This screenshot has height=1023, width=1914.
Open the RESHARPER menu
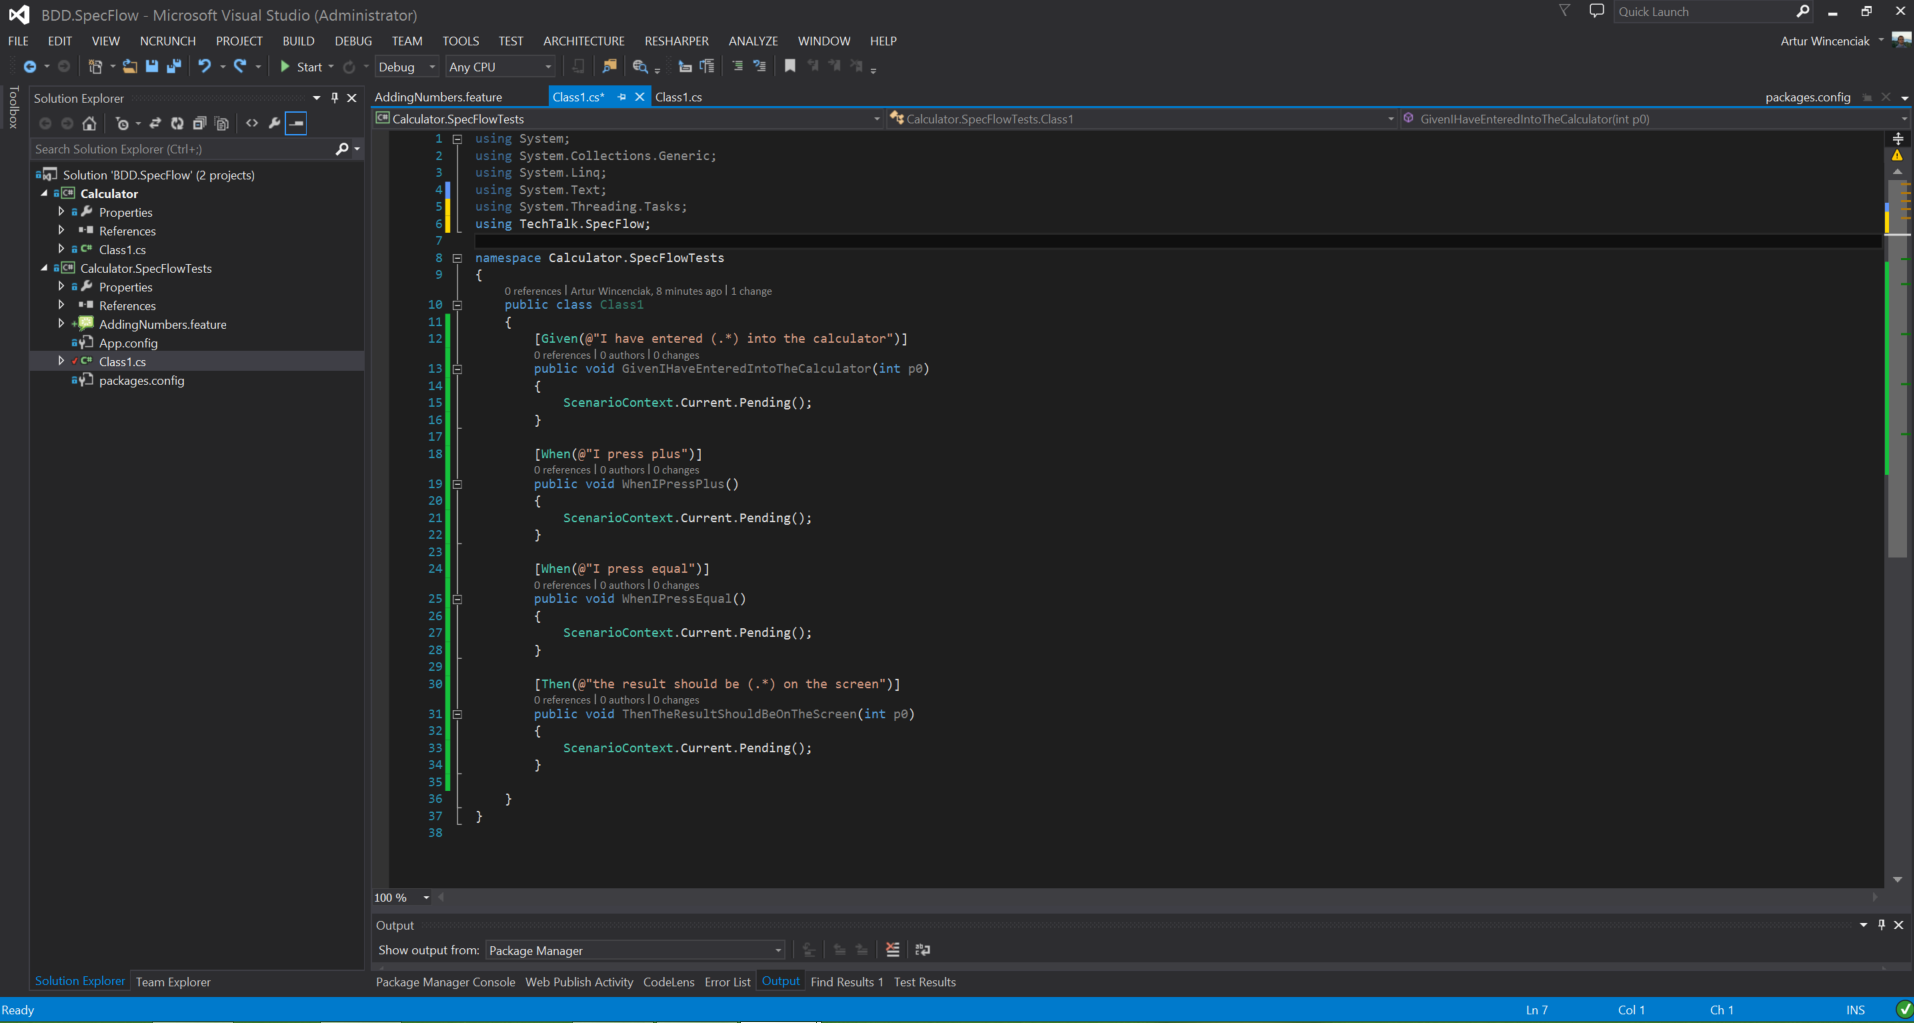[676, 41]
